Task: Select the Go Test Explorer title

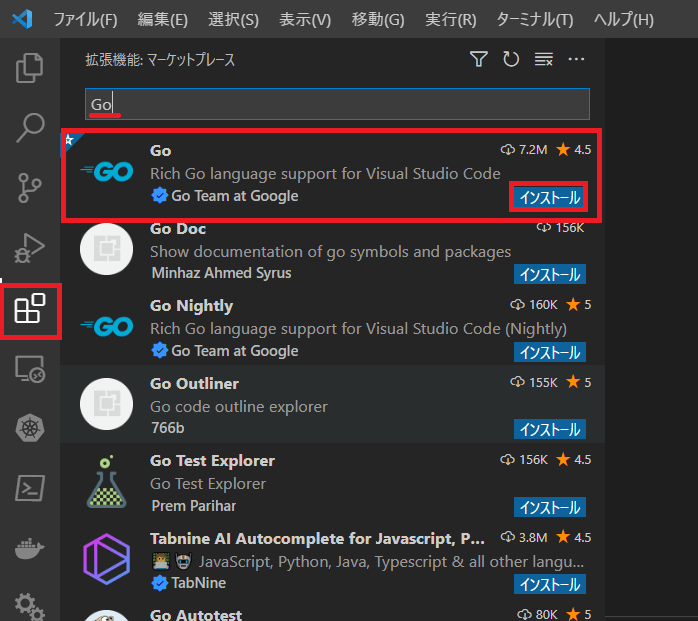Action: (x=212, y=461)
